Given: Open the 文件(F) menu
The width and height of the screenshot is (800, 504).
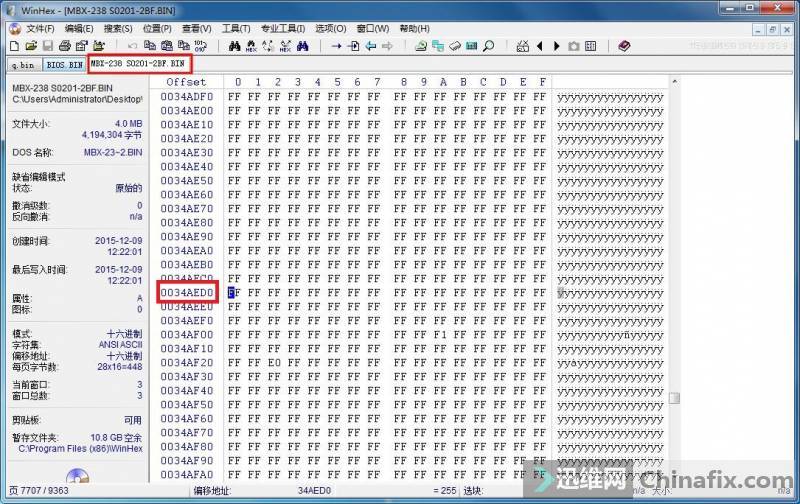Looking at the screenshot, I should coord(40,28).
